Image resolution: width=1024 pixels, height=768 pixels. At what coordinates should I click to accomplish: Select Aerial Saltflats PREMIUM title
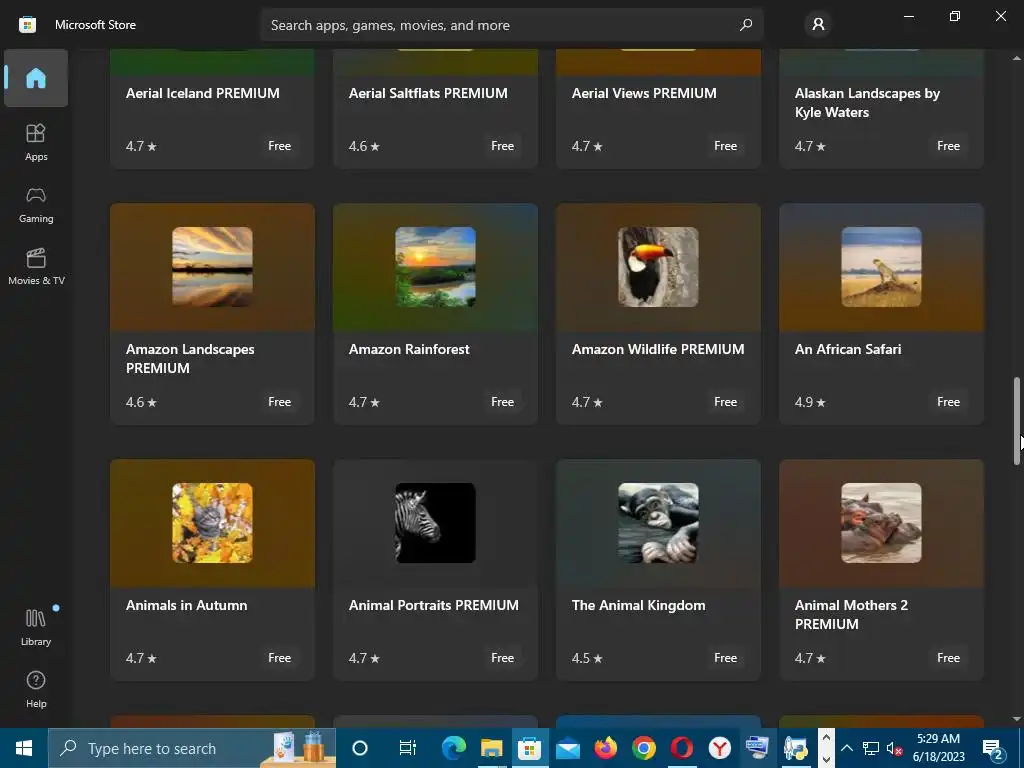tap(428, 93)
